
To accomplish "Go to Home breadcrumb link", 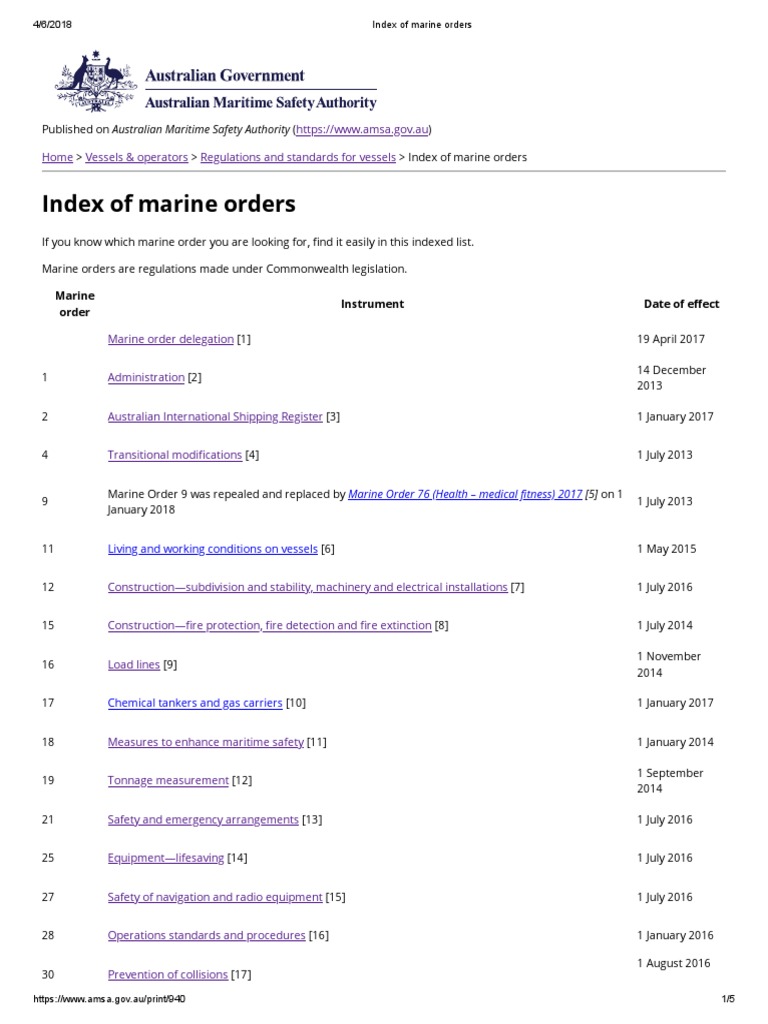I will tap(57, 157).
